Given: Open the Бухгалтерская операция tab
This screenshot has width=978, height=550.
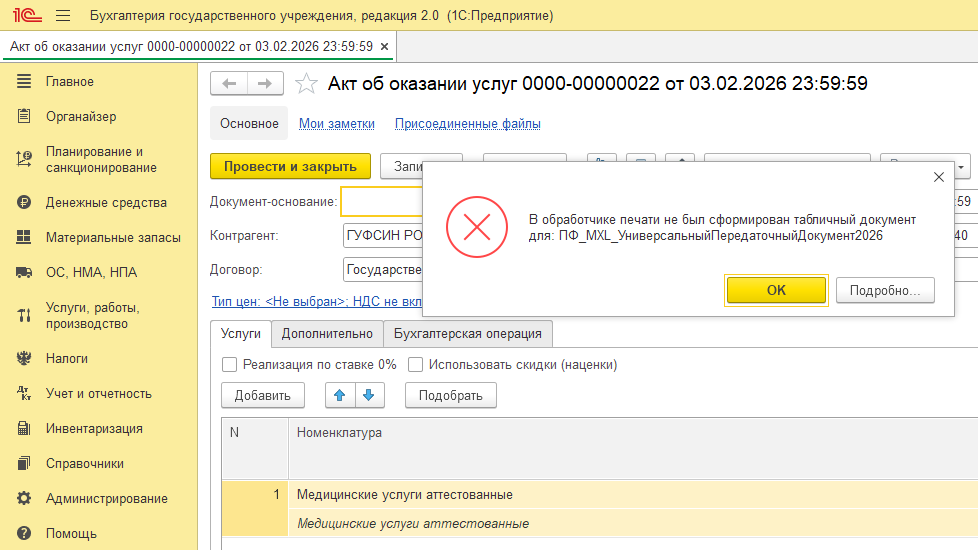Looking at the screenshot, I should 468,334.
